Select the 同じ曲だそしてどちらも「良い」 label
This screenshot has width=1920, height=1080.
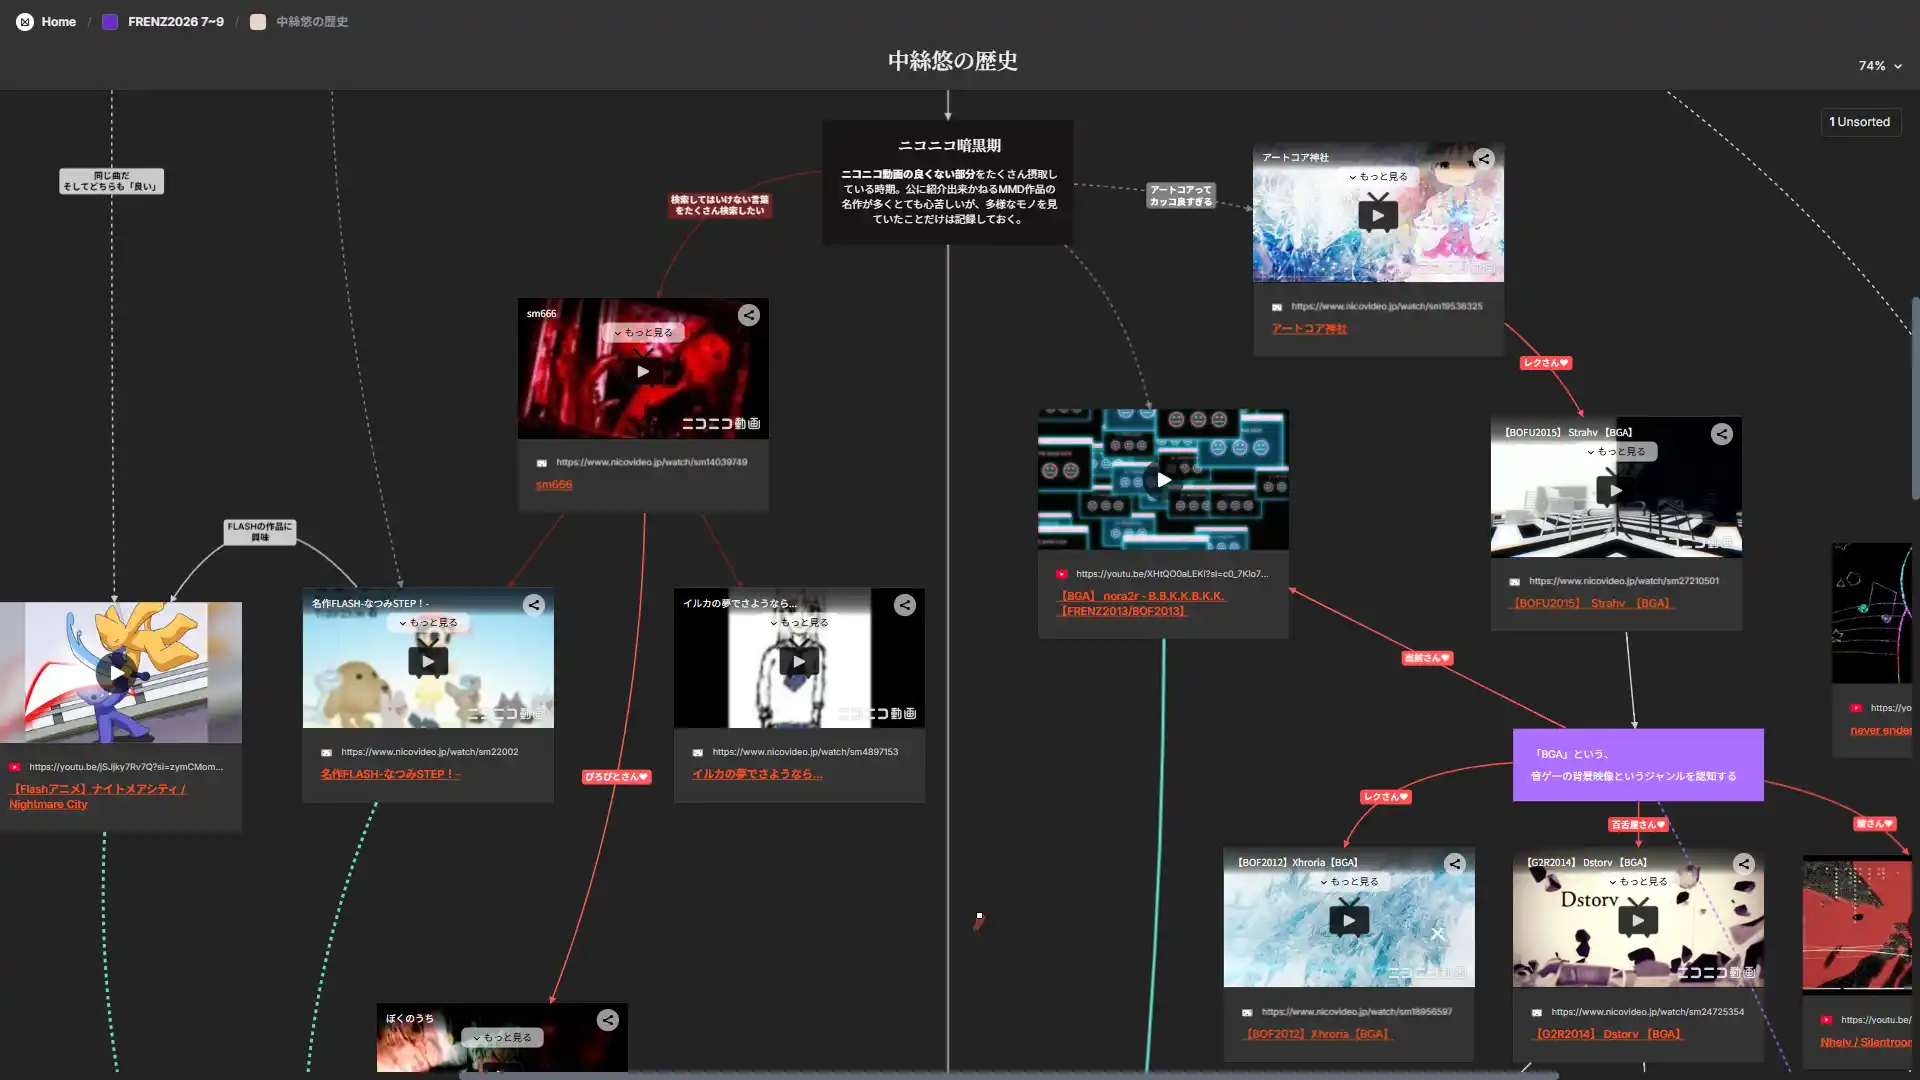111,181
